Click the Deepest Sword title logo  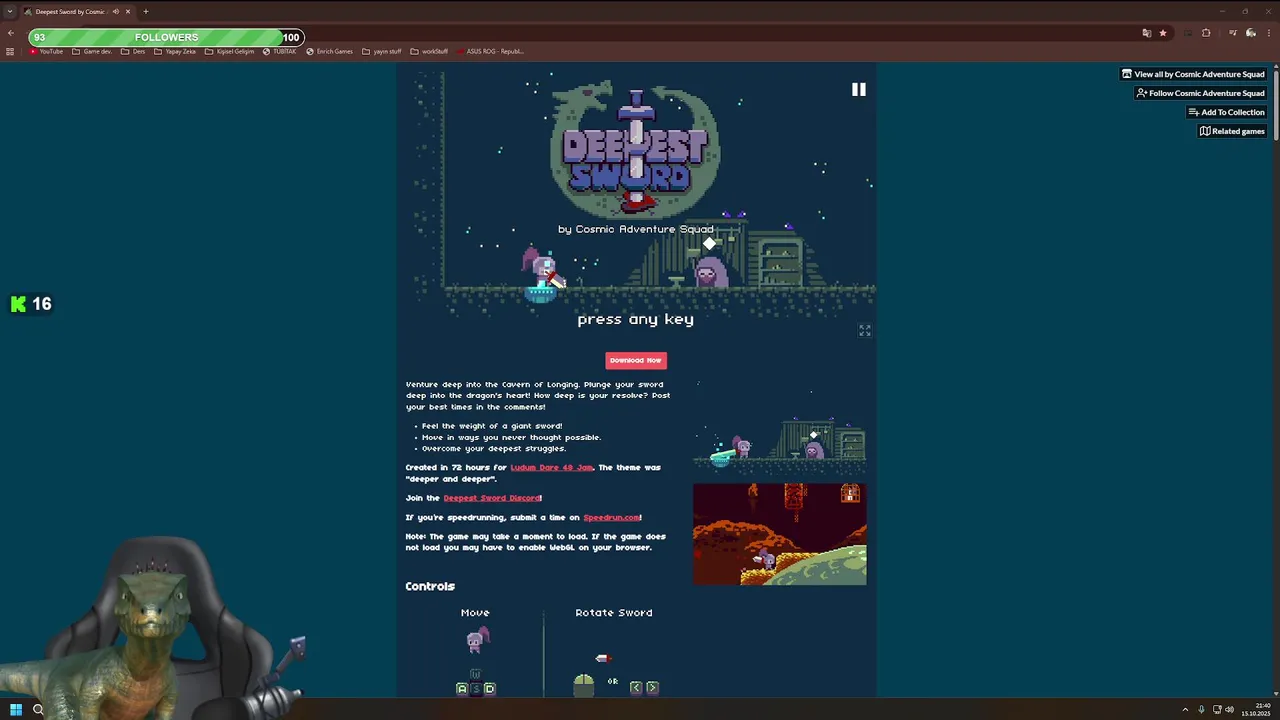pyautogui.click(x=635, y=150)
